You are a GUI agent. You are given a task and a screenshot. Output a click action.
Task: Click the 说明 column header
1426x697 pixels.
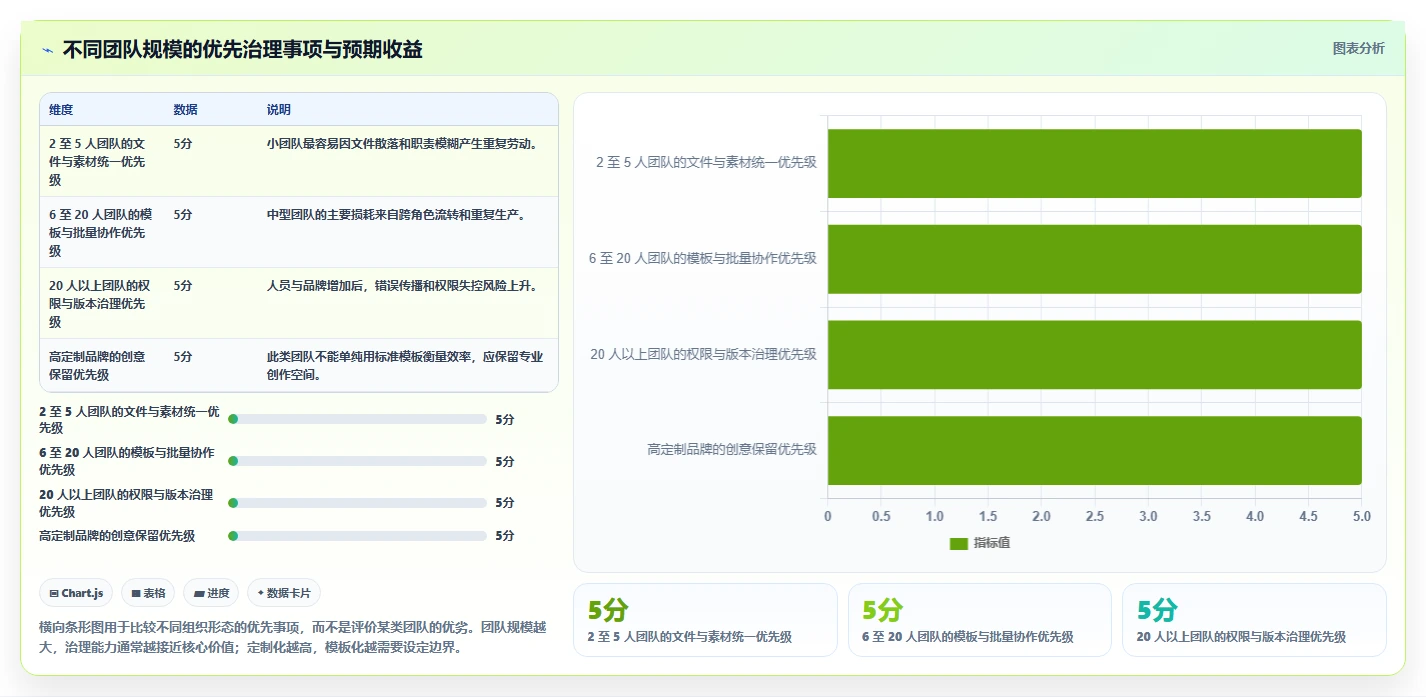point(278,110)
